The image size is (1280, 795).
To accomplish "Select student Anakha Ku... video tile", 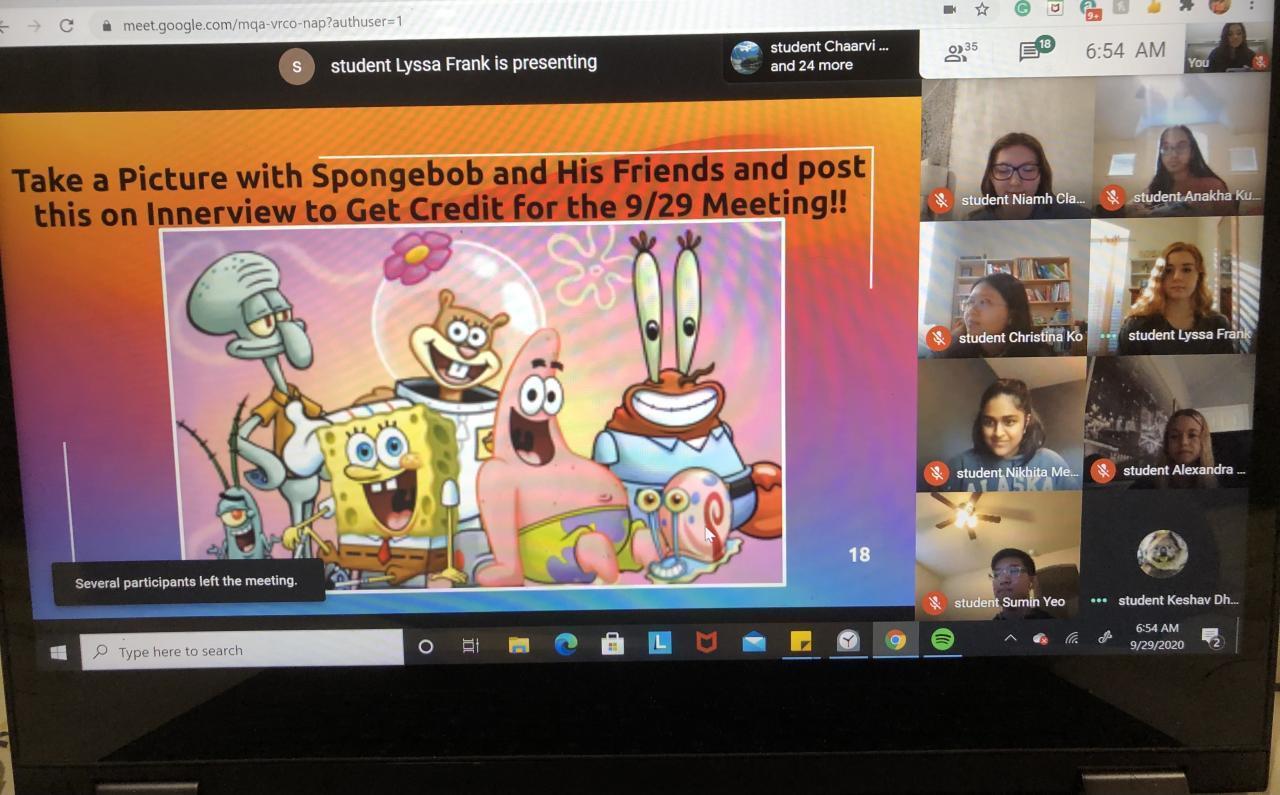I will 1181,146.
